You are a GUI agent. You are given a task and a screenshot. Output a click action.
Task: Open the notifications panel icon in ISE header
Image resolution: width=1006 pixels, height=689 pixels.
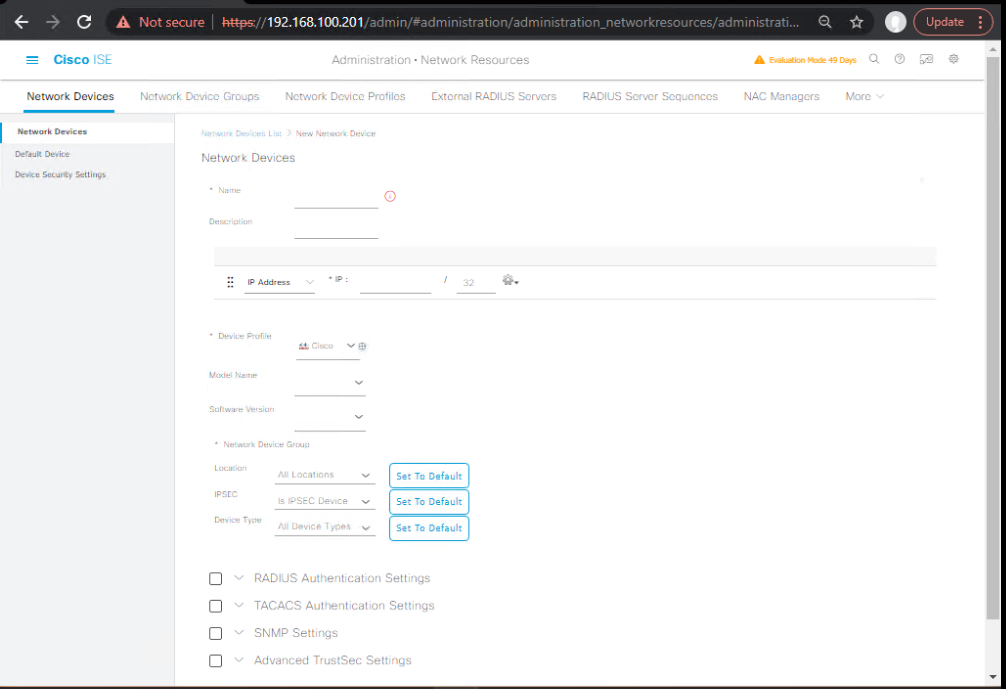point(926,59)
